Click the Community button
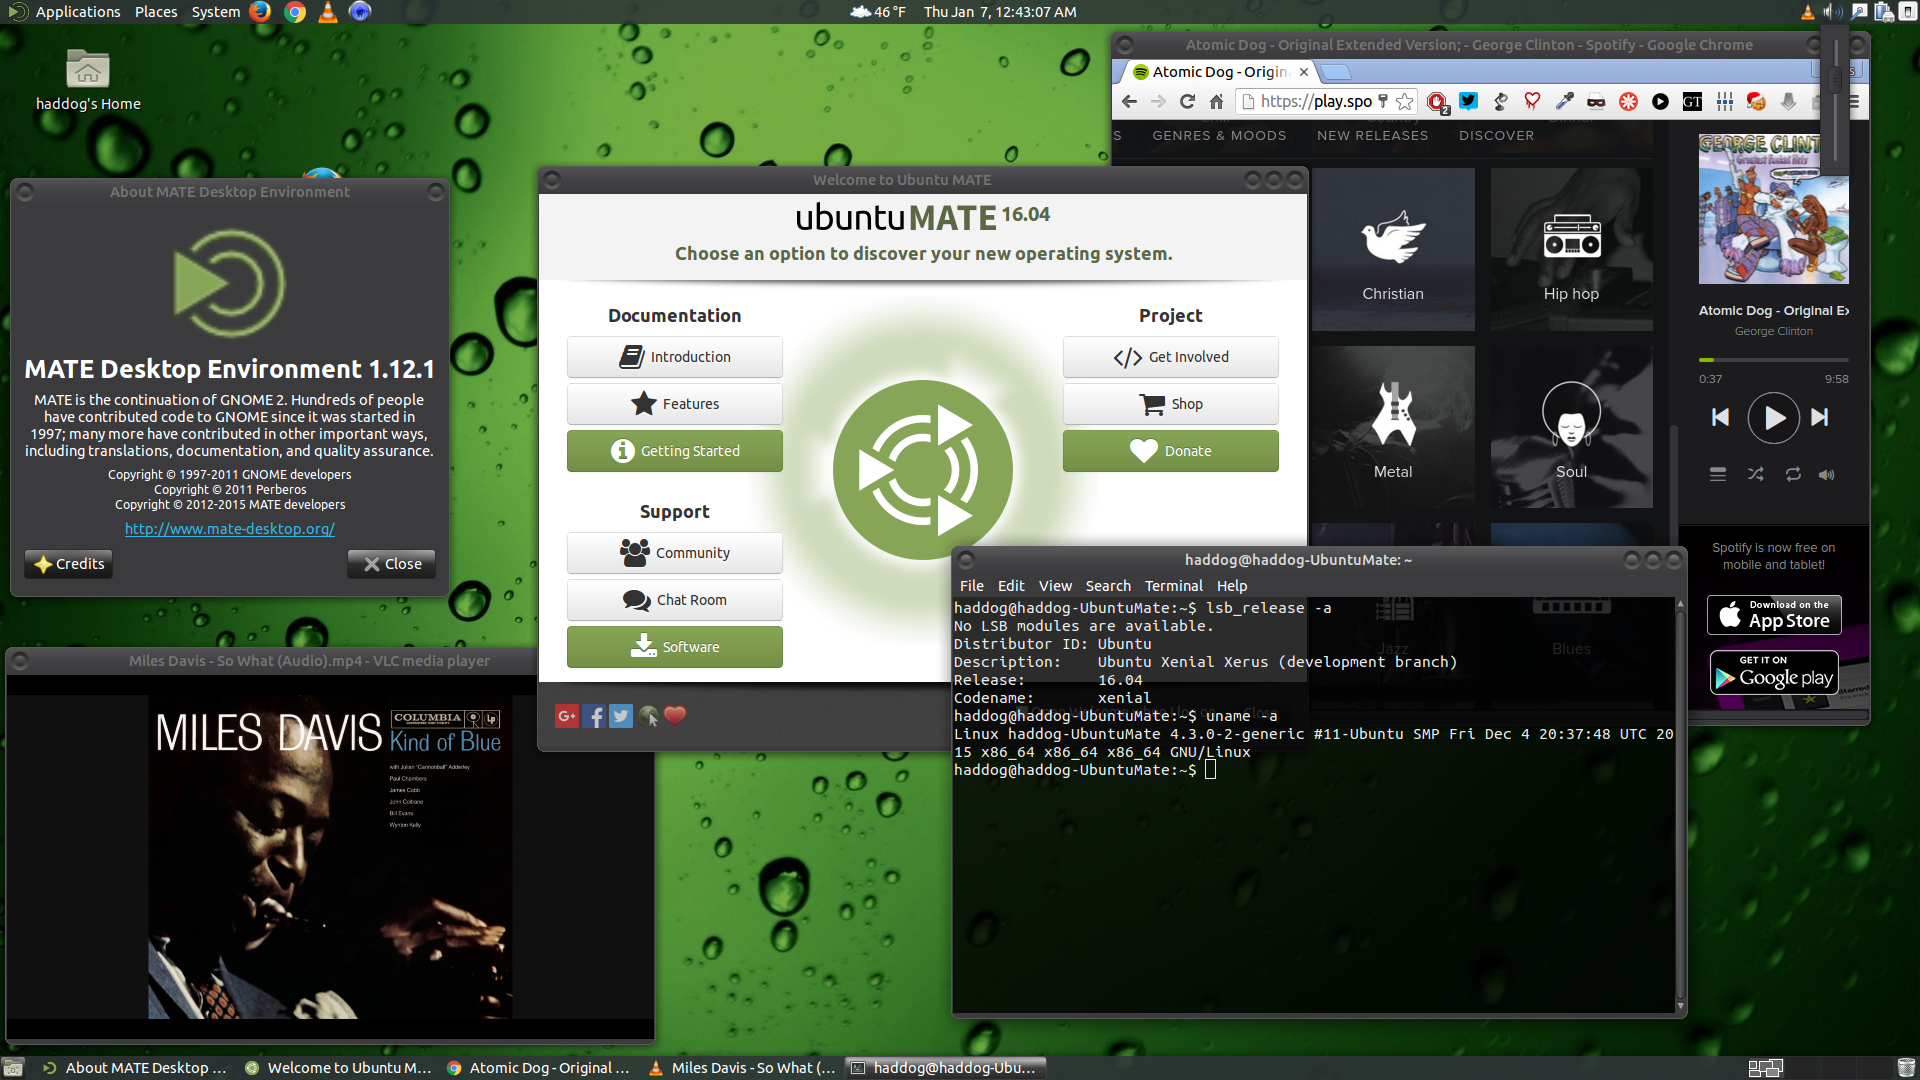Image resolution: width=1920 pixels, height=1080 pixels. (x=675, y=553)
